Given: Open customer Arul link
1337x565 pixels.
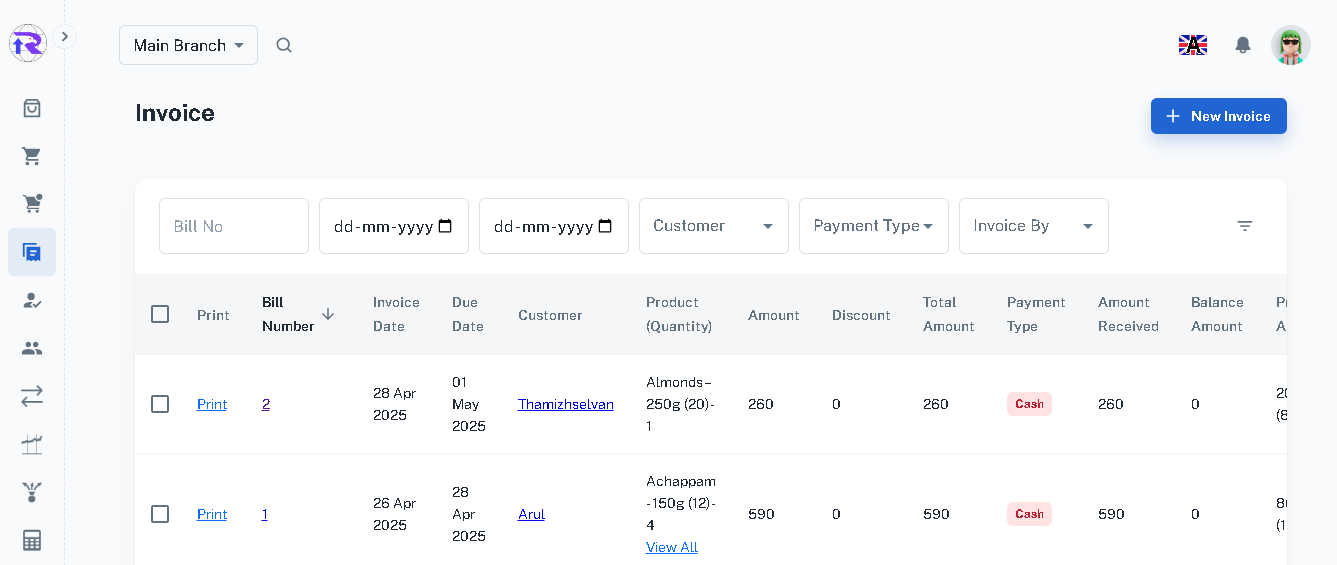Looking at the screenshot, I should pyautogui.click(x=531, y=514).
